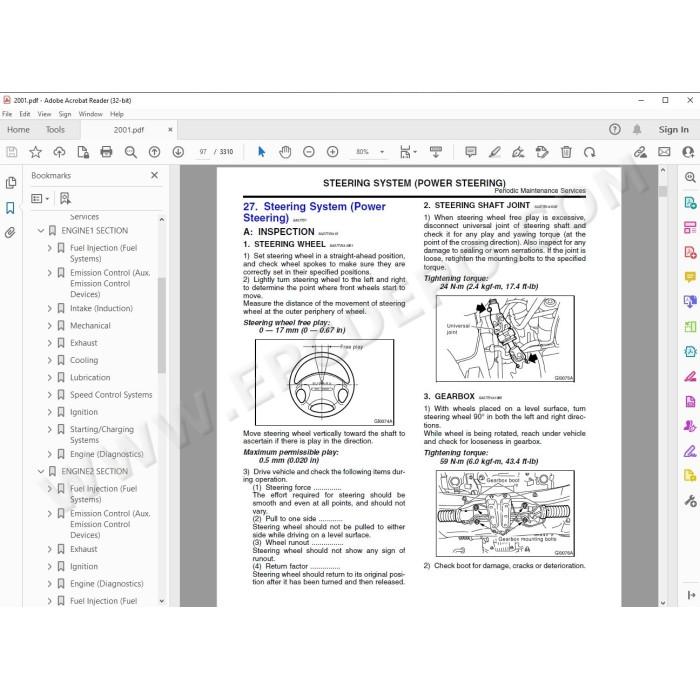700x700 pixels.
Task: Open the Lubrication bookmark
Action: [90, 378]
